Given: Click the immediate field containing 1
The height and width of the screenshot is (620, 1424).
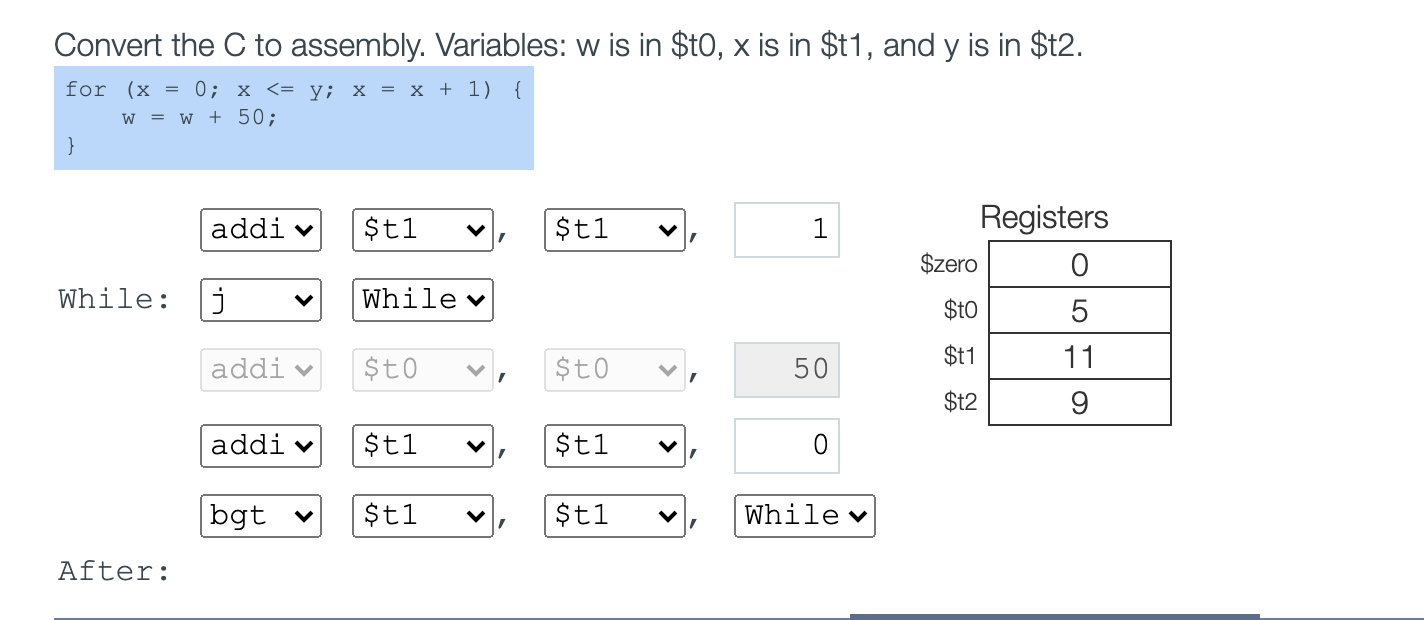Looking at the screenshot, I should pyautogui.click(x=786, y=229).
